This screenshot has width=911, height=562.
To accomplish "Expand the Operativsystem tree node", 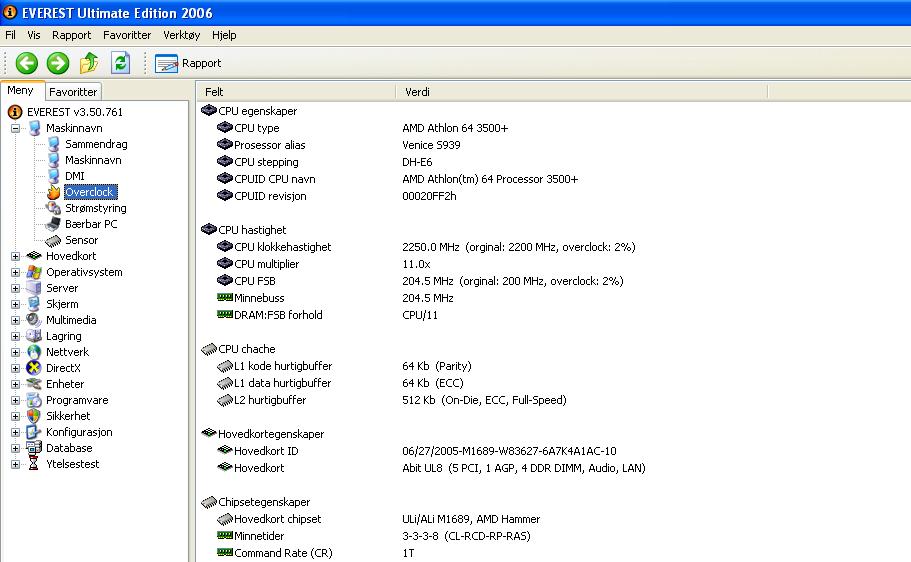I will click(x=16, y=272).
